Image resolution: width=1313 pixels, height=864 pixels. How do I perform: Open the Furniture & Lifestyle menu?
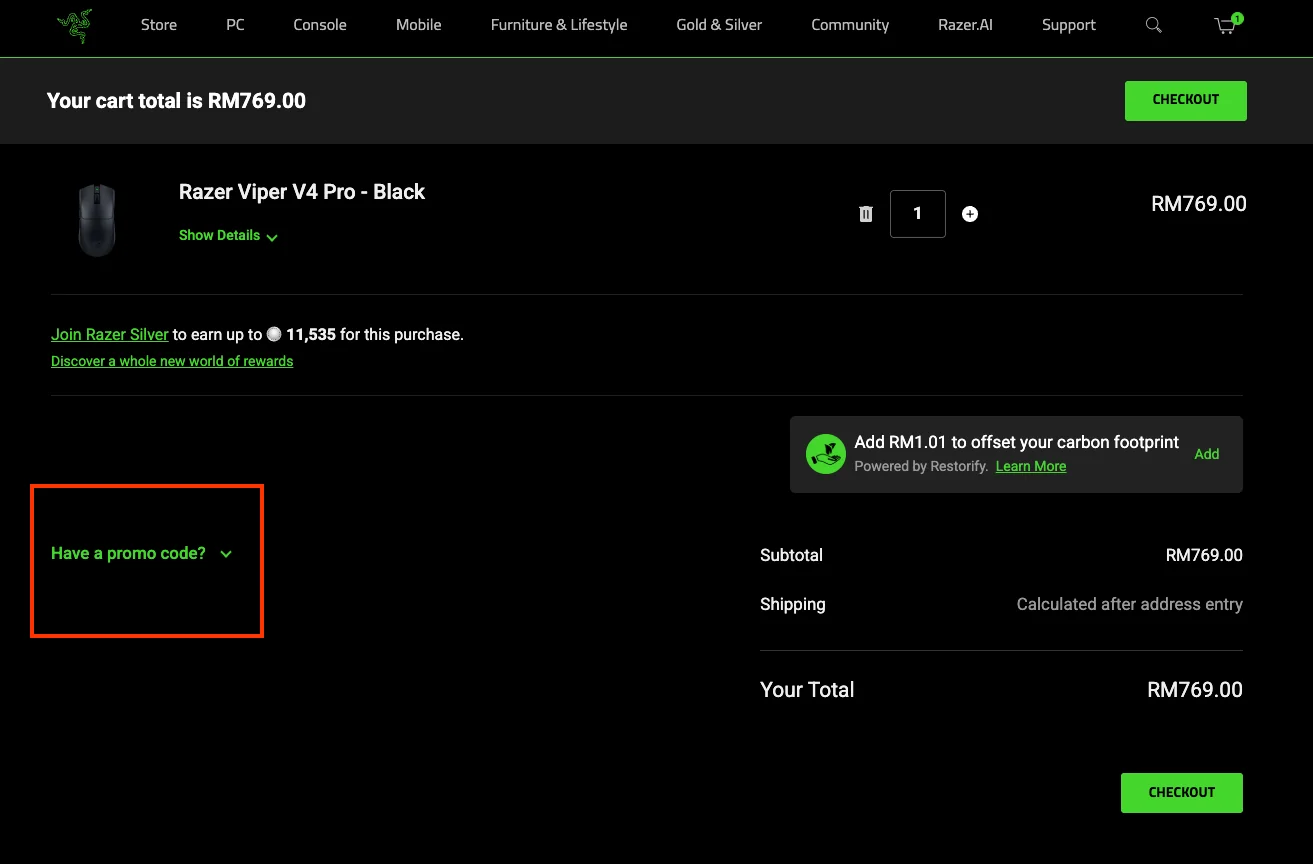pyautogui.click(x=558, y=25)
